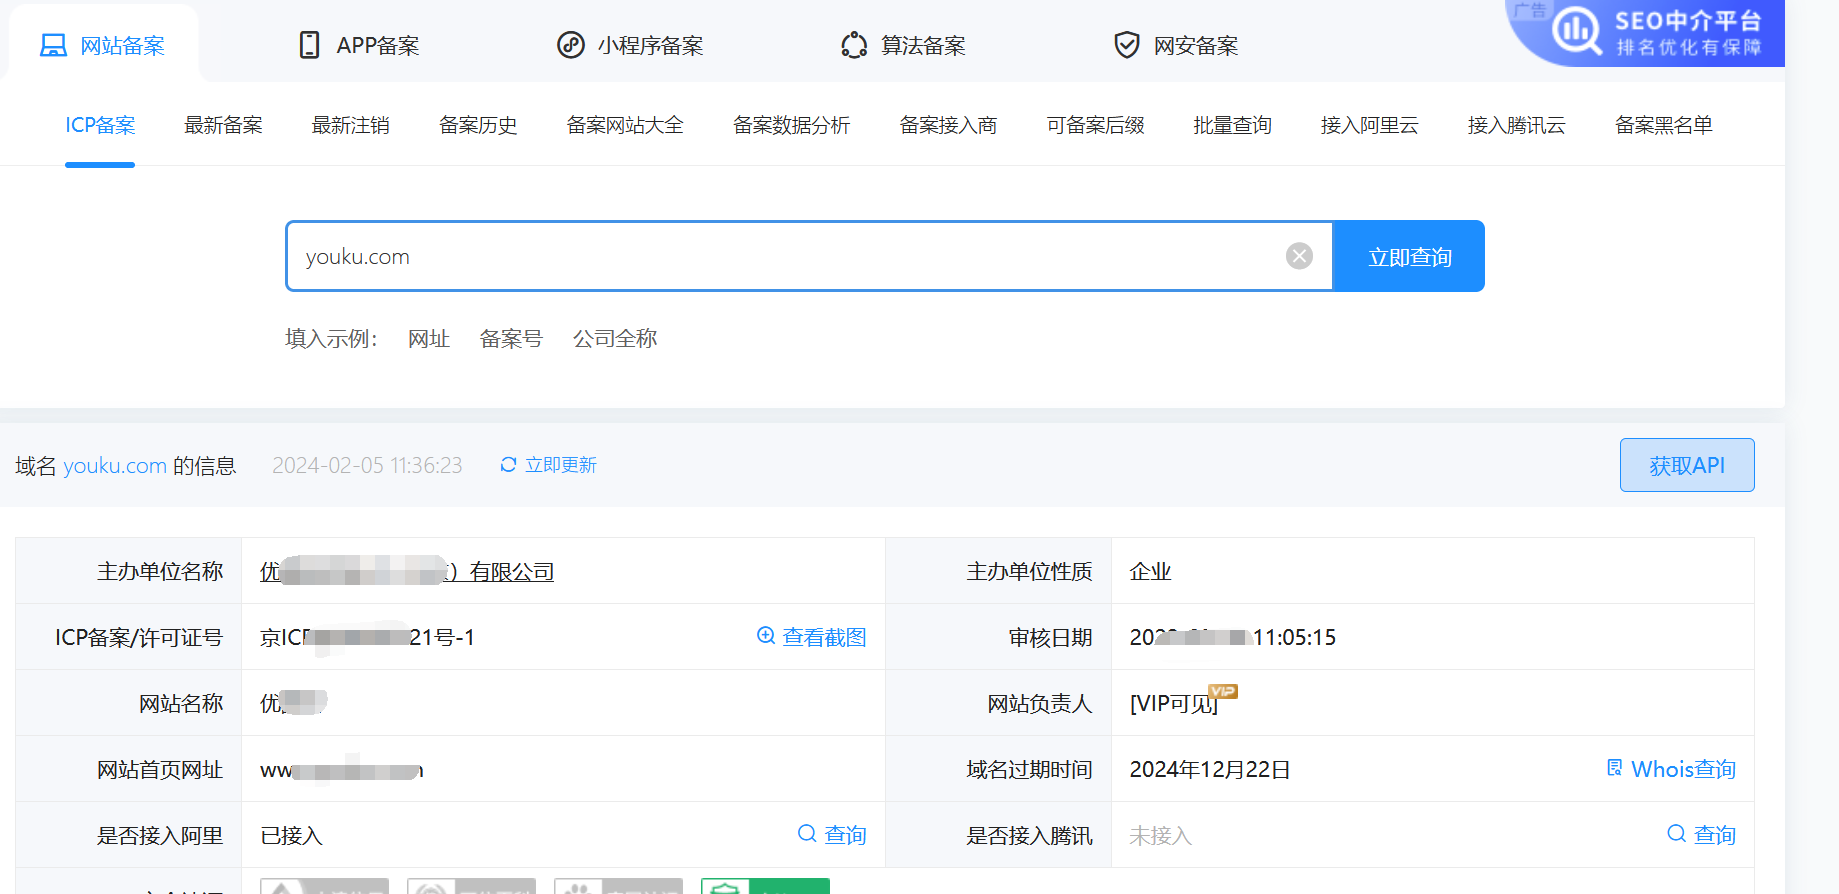Click the algorithm icon beside 算法备案
Image resolution: width=1839 pixels, height=894 pixels.
point(854,45)
